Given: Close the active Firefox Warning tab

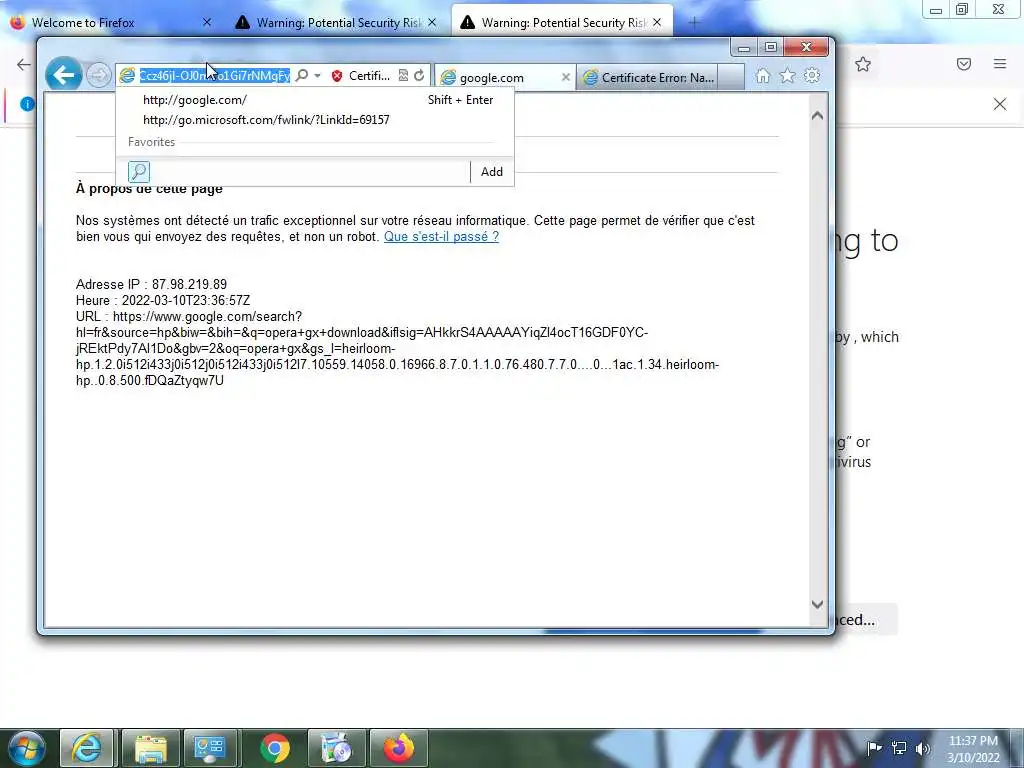Looking at the screenshot, I should [657, 22].
